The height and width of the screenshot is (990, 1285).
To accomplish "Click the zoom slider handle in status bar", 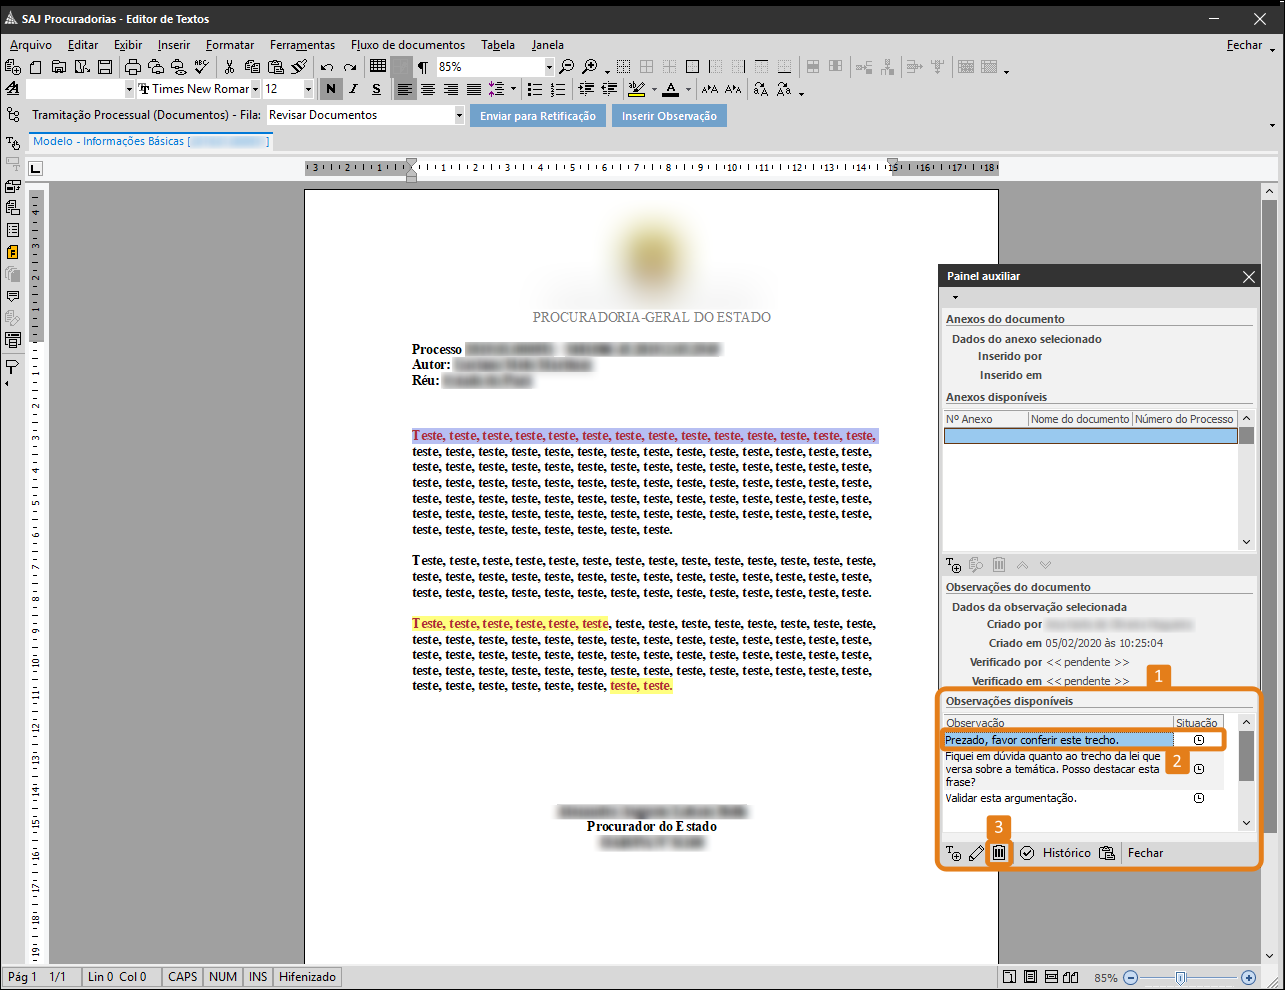I will [1181, 977].
